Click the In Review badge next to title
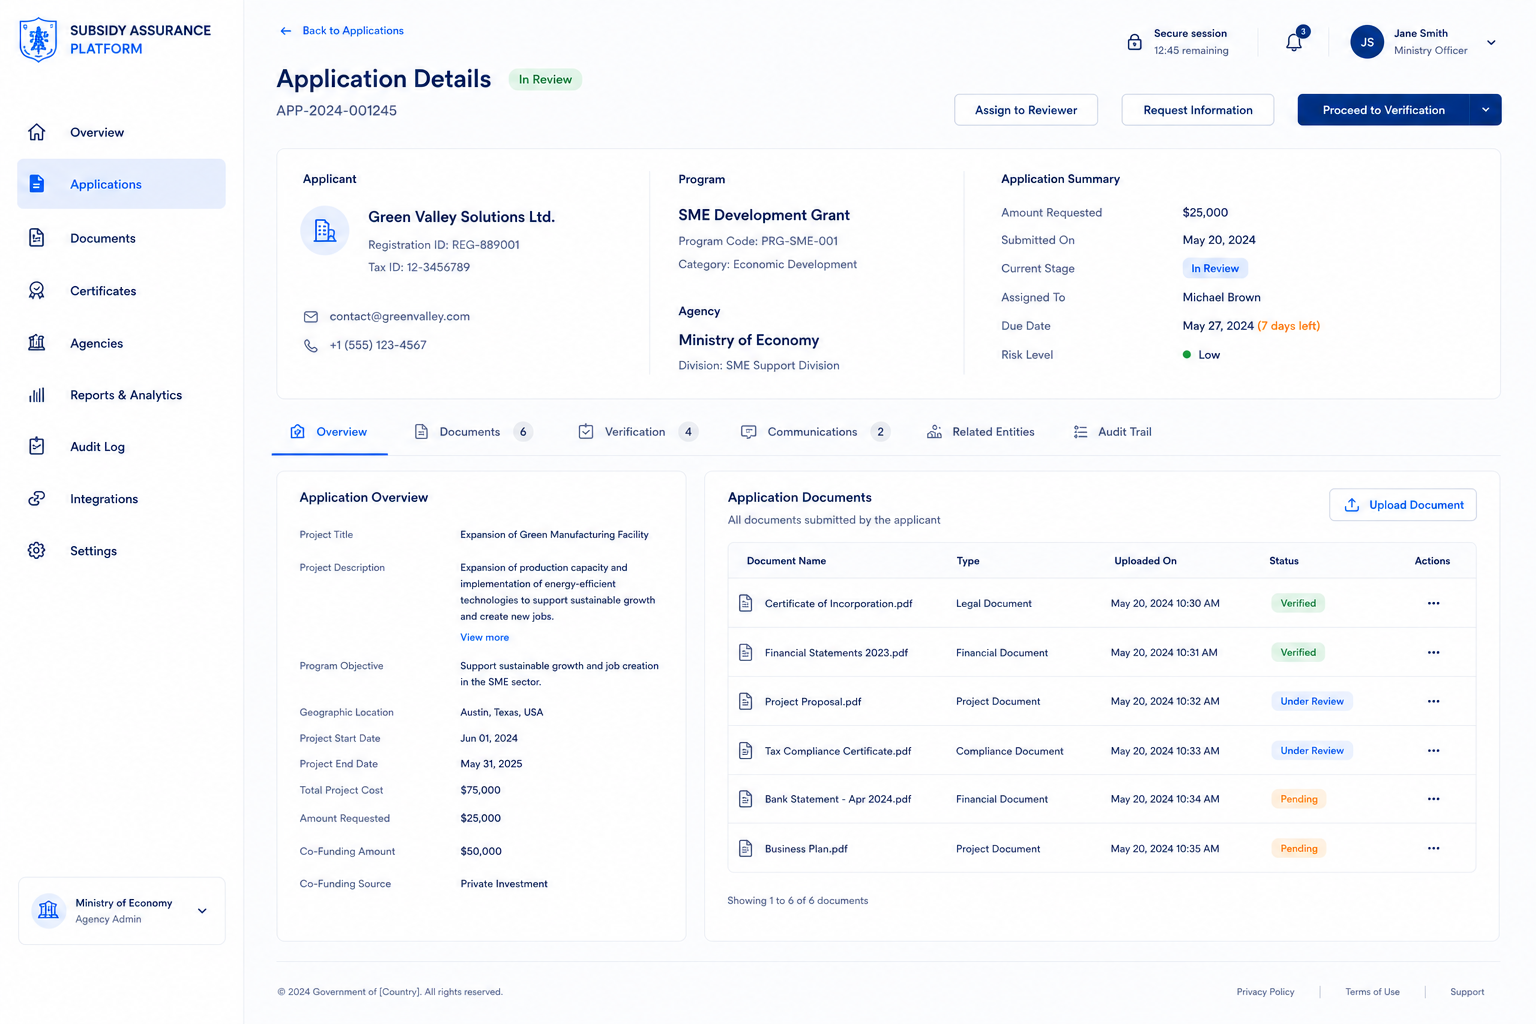The width and height of the screenshot is (1536, 1024). [x=545, y=80]
